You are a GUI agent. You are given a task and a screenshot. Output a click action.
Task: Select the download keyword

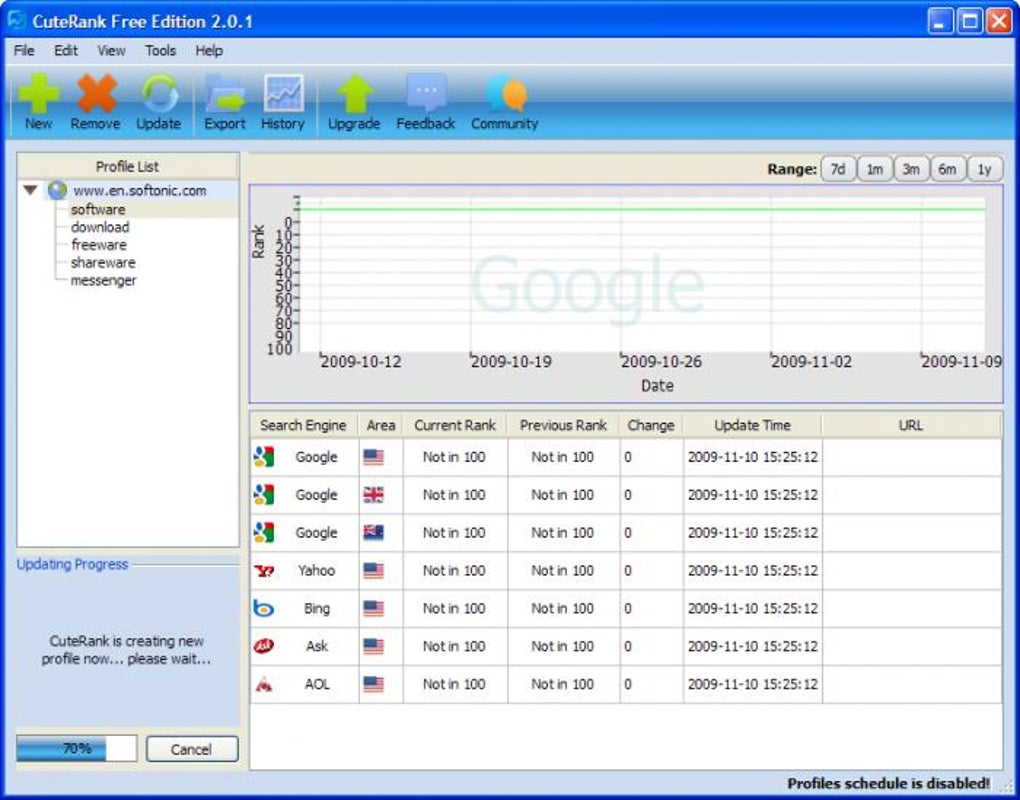100,227
